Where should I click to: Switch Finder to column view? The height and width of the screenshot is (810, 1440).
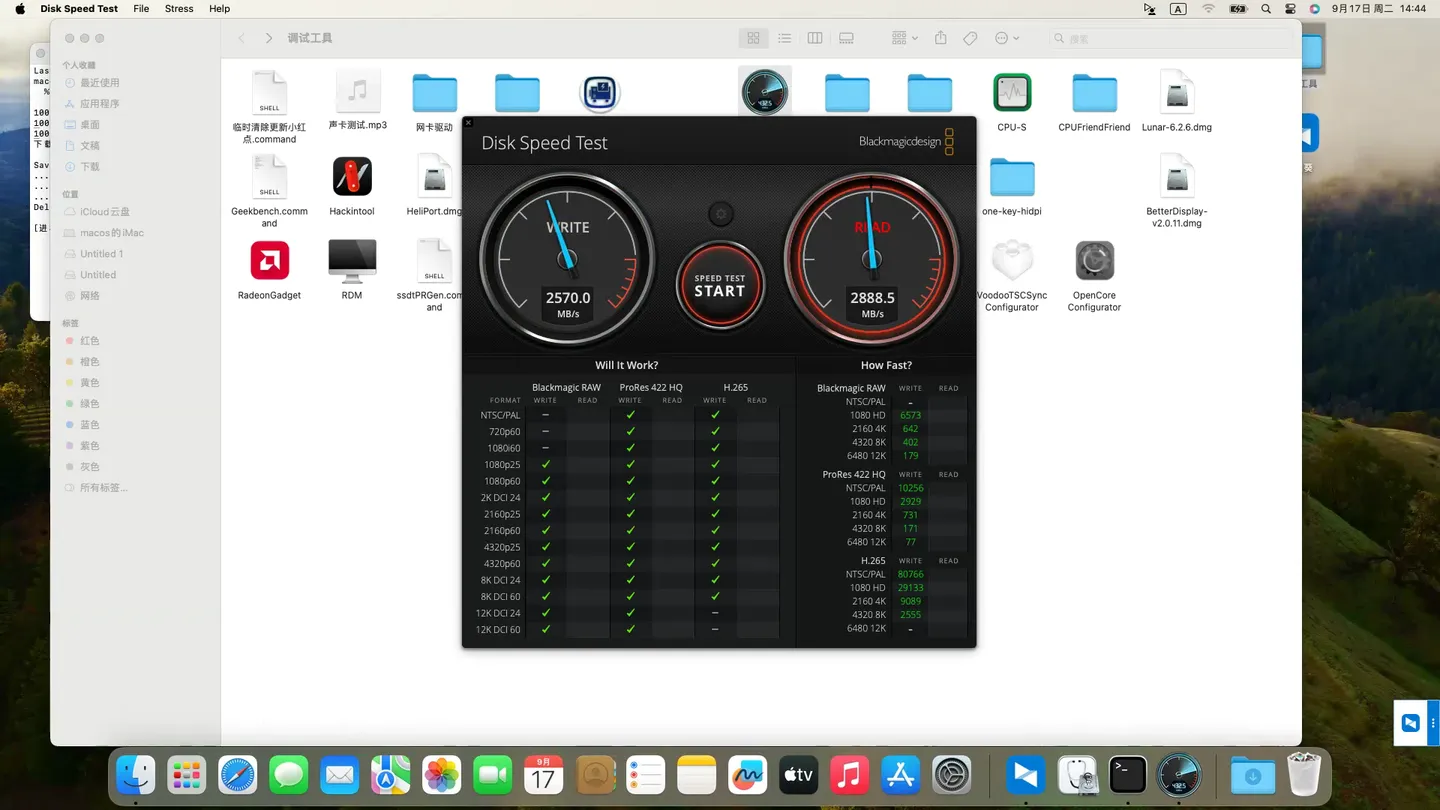click(x=815, y=37)
